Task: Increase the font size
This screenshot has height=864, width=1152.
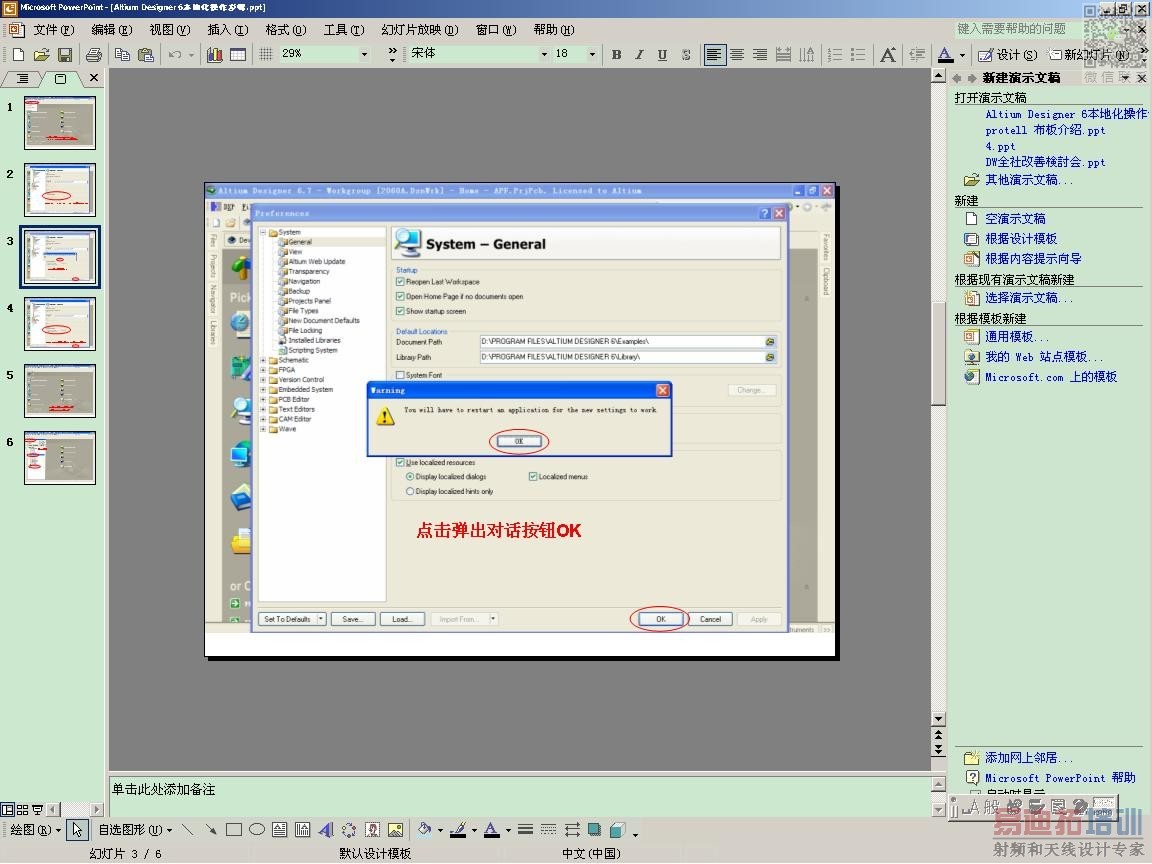Action: [888, 54]
